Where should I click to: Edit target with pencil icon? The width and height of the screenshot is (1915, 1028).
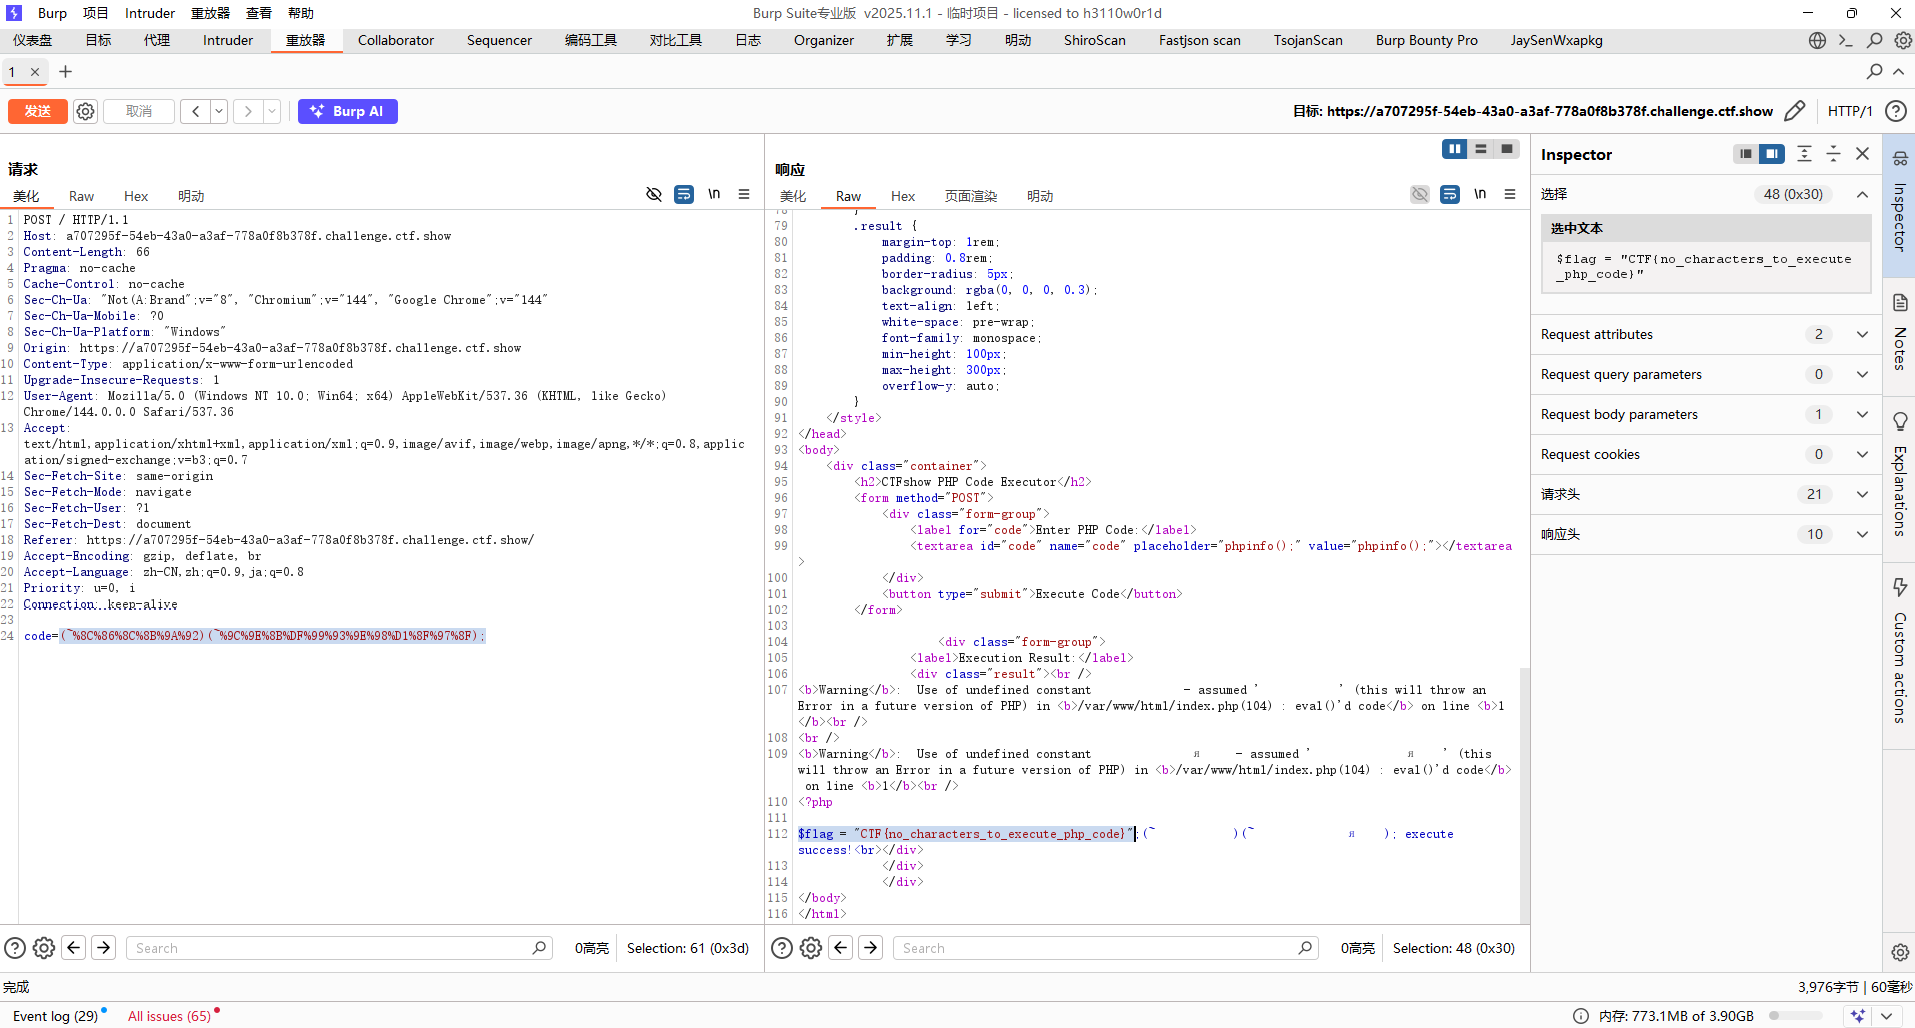pos(1795,111)
